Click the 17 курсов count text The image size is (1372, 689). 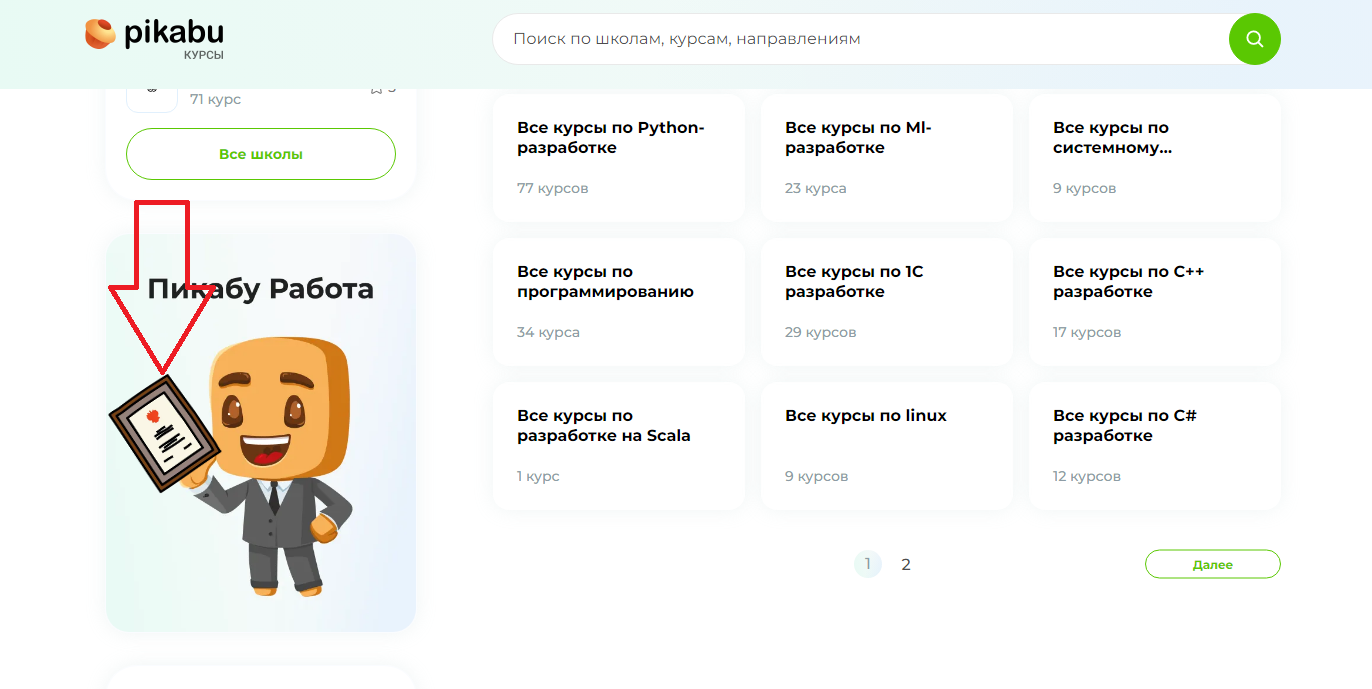click(x=1087, y=332)
